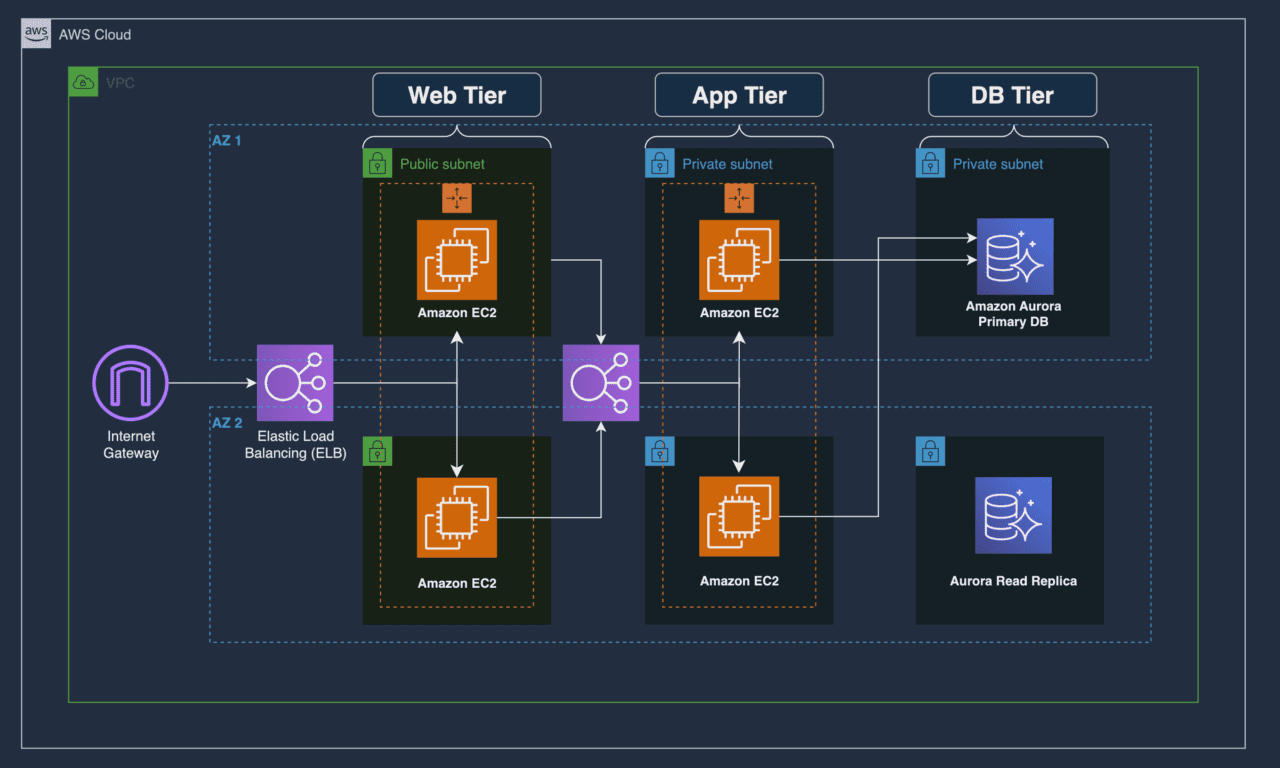Select the AZ 1 label
The height and width of the screenshot is (768, 1280).
[226, 140]
